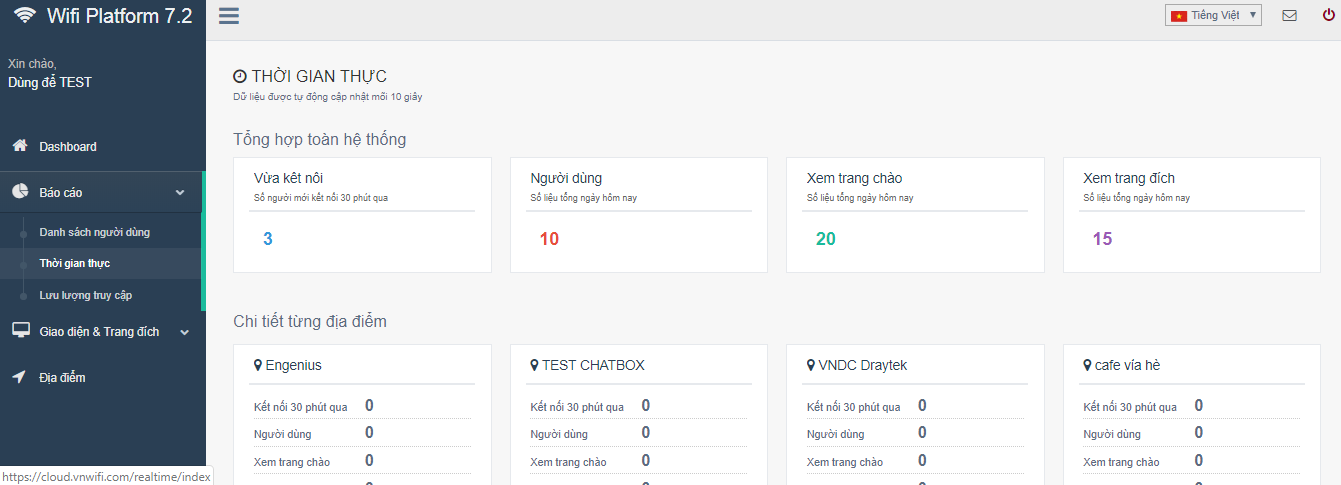Click the Giao diện monitor icon
This screenshot has width=1341, height=485.
[20, 331]
